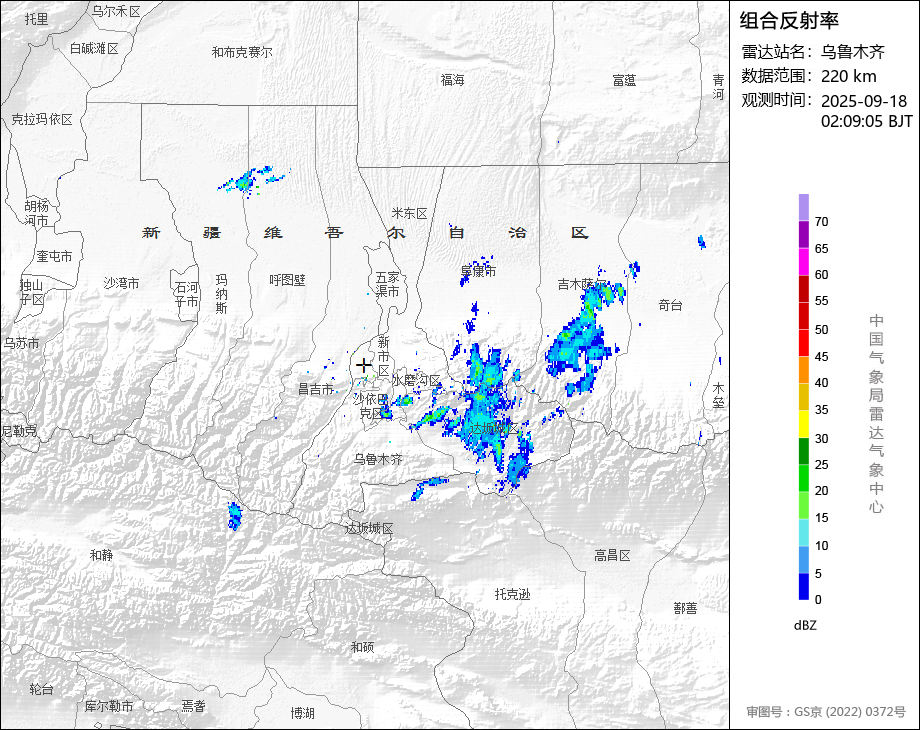Image resolution: width=920 pixels, height=730 pixels.
Task: Pick the cyan 10–15 dBZ legend color
Action: [x=804, y=532]
